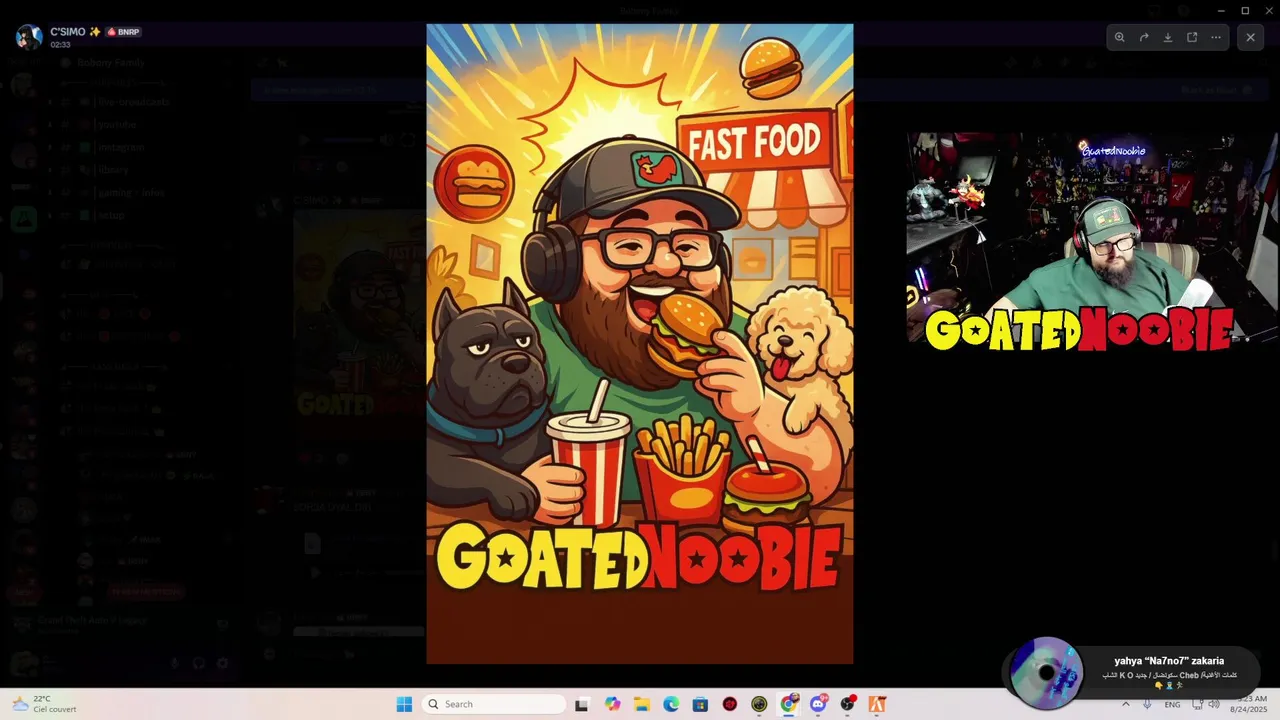Open the orange app icon on taskbar
The image size is (1280, 720).
877,704
